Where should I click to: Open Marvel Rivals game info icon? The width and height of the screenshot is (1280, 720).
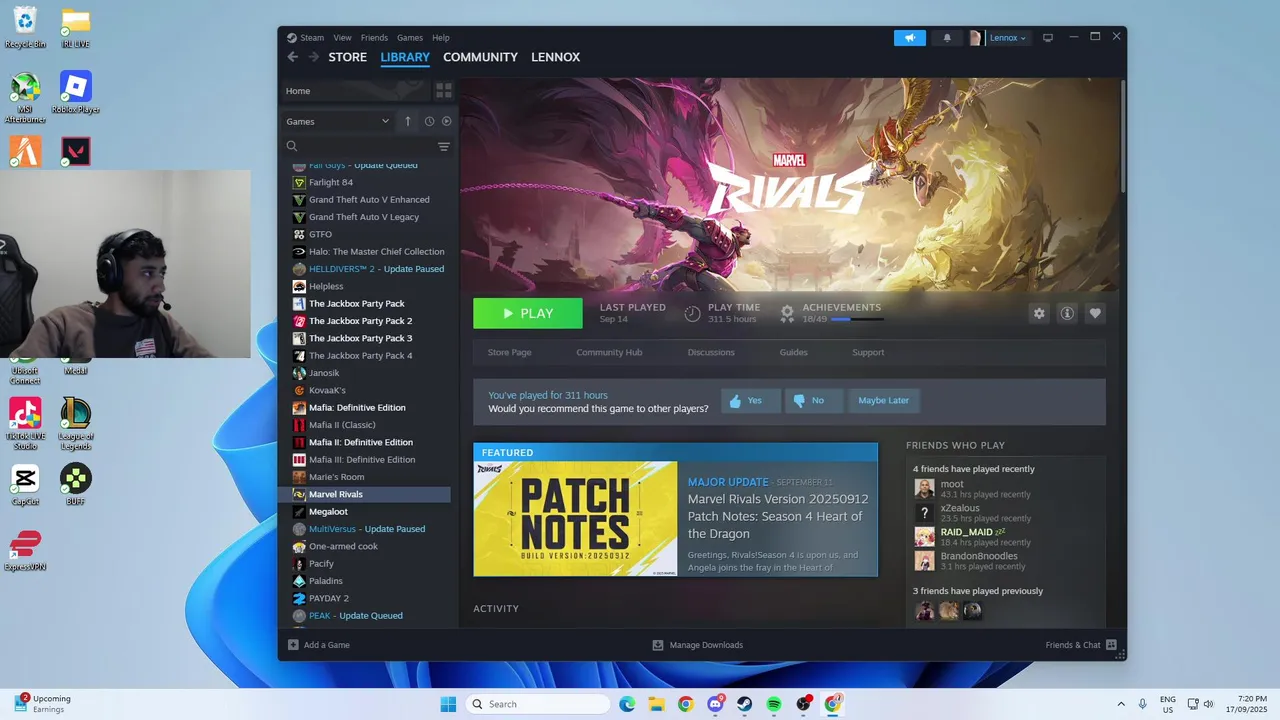click(1067, 313)
